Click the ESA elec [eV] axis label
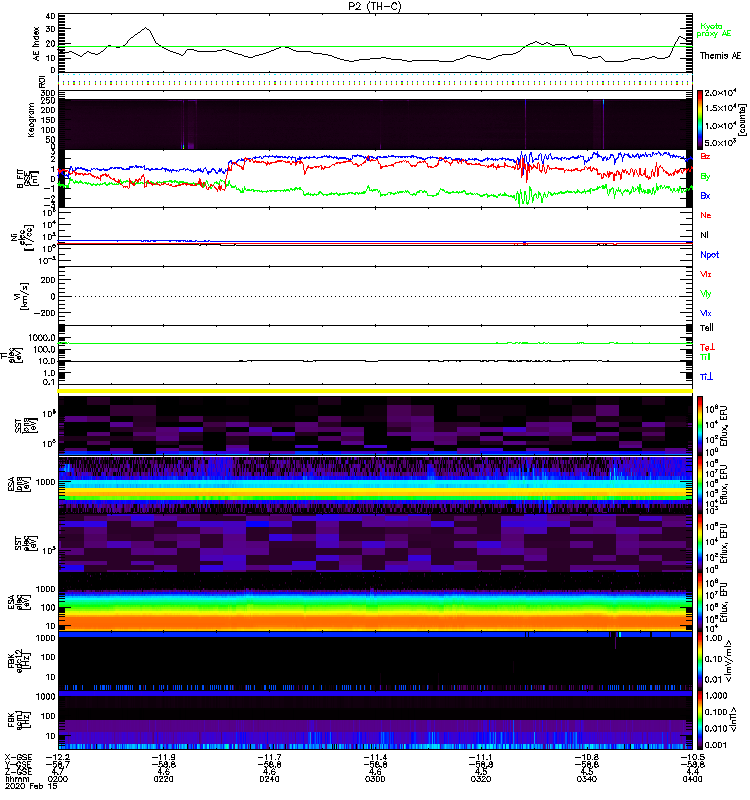The width and height of the screenshot is (750, 800). pyautogui.click(x=17, y=603)
